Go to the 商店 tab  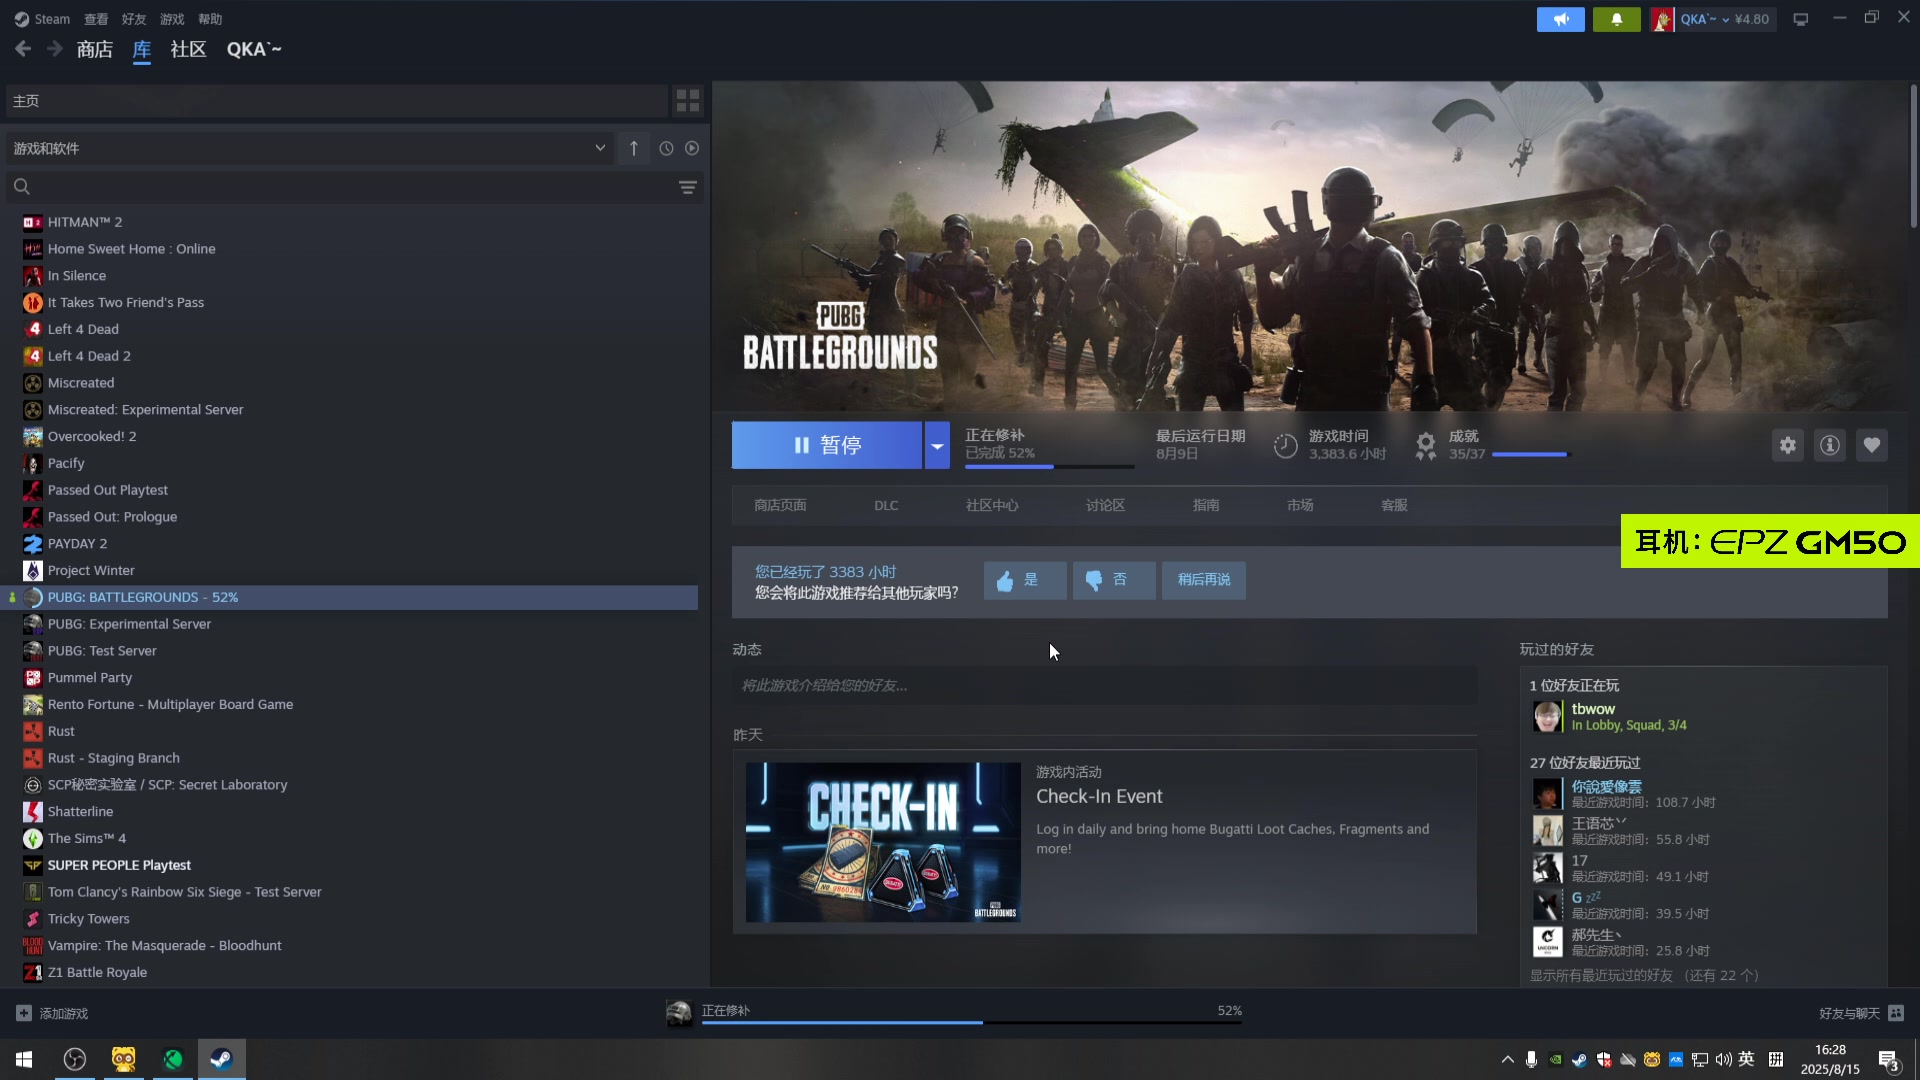click(x=95, y=49)
